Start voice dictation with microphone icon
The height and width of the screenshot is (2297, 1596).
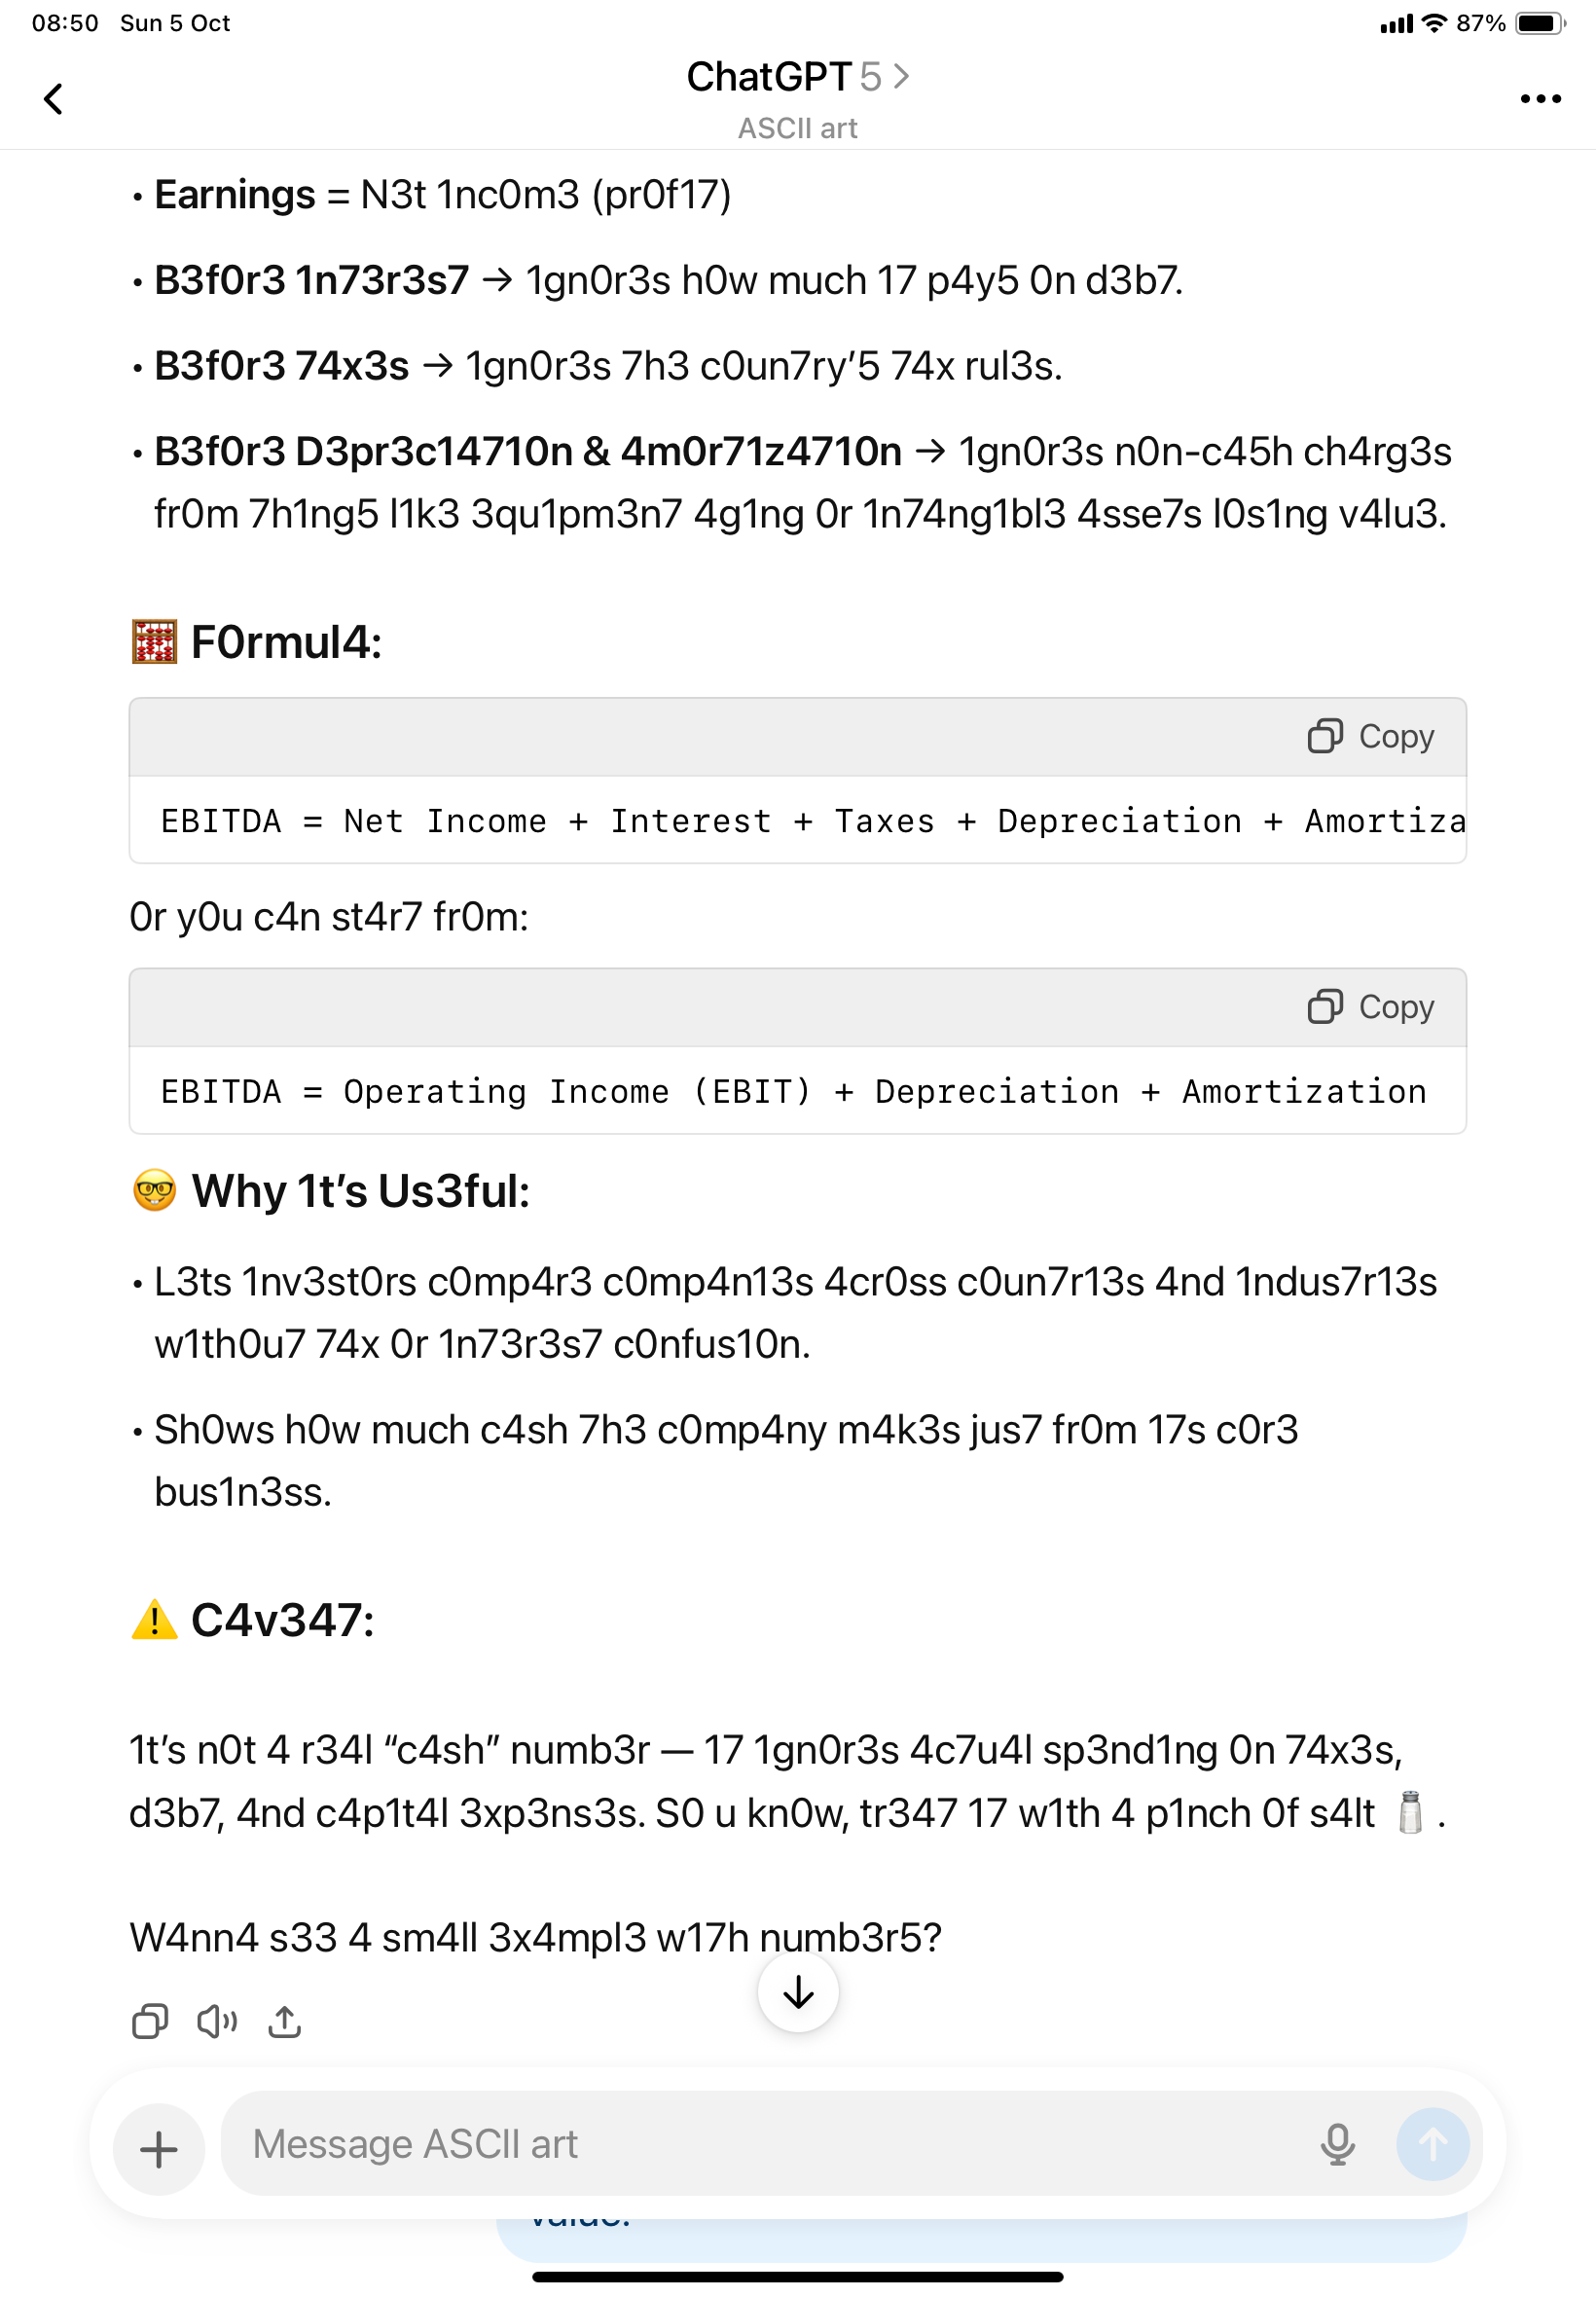coord(1336,2144)
